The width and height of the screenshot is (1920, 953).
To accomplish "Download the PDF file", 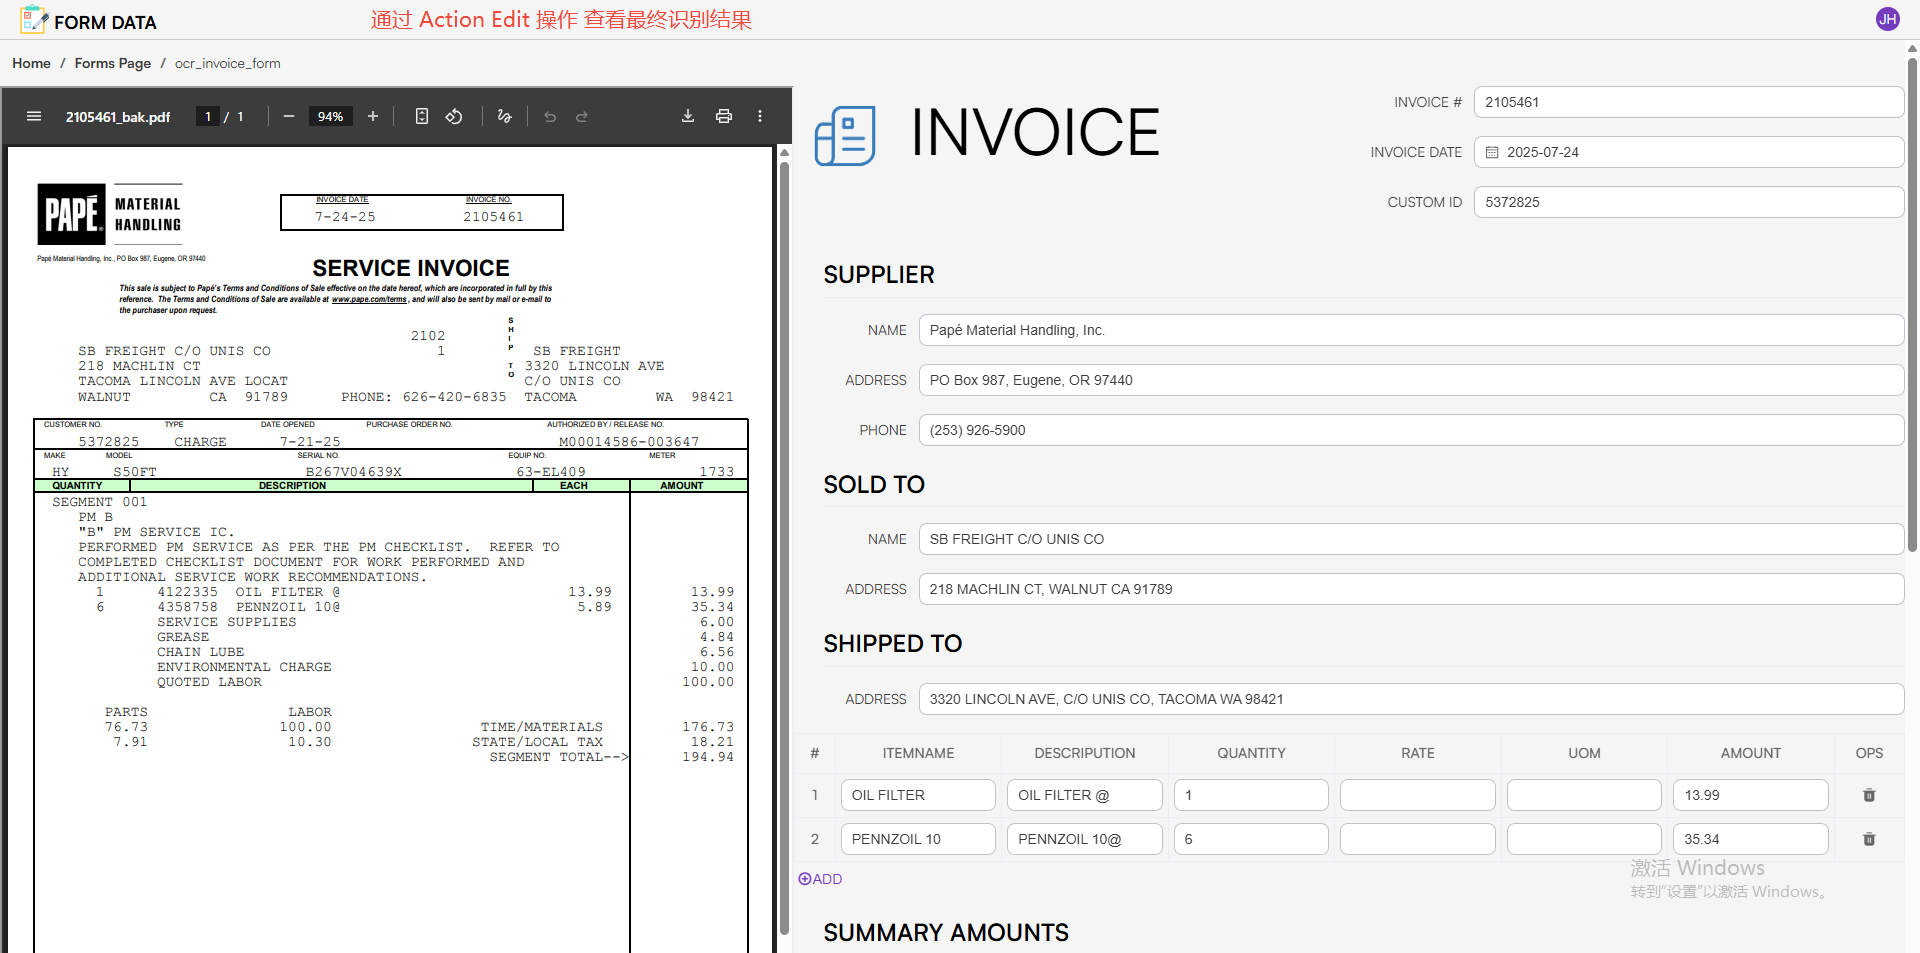I will coord(688,116).
